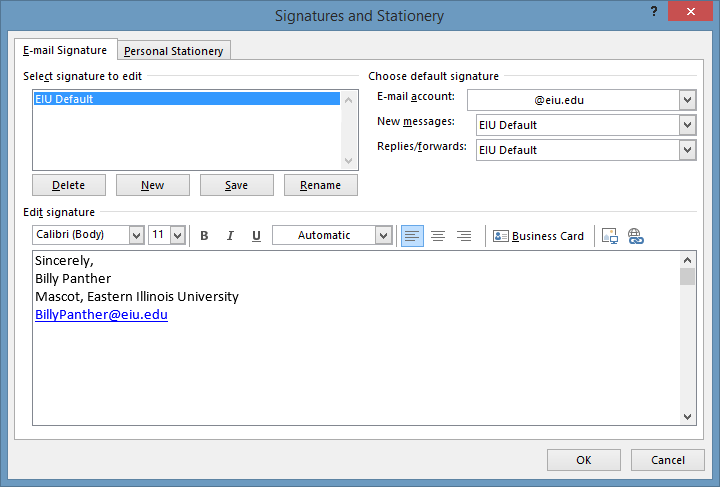The width and height of the screenshot is (720, 487).
Task: Insert Business Card into signature
Action: pyautogui.click(x=538, y=236)
